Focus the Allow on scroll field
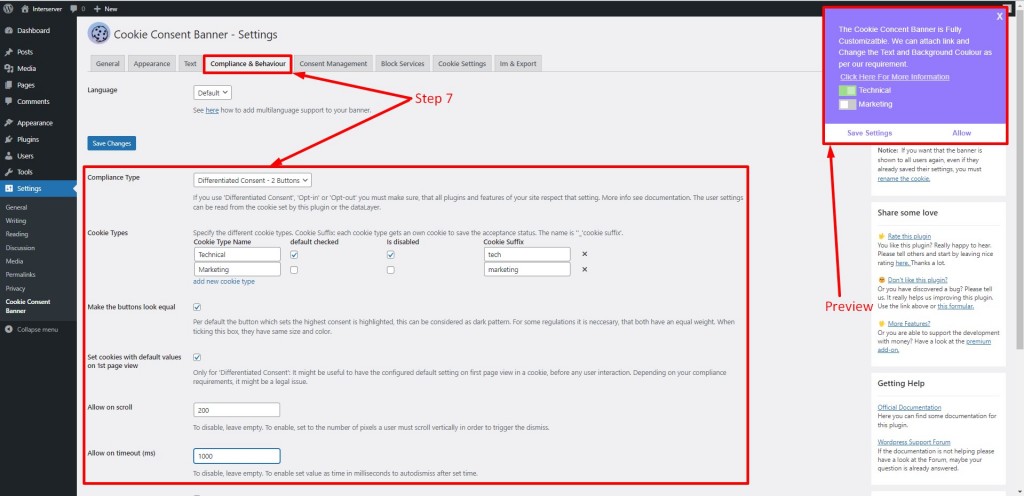1024x496 pixels. tap(236, 410)
